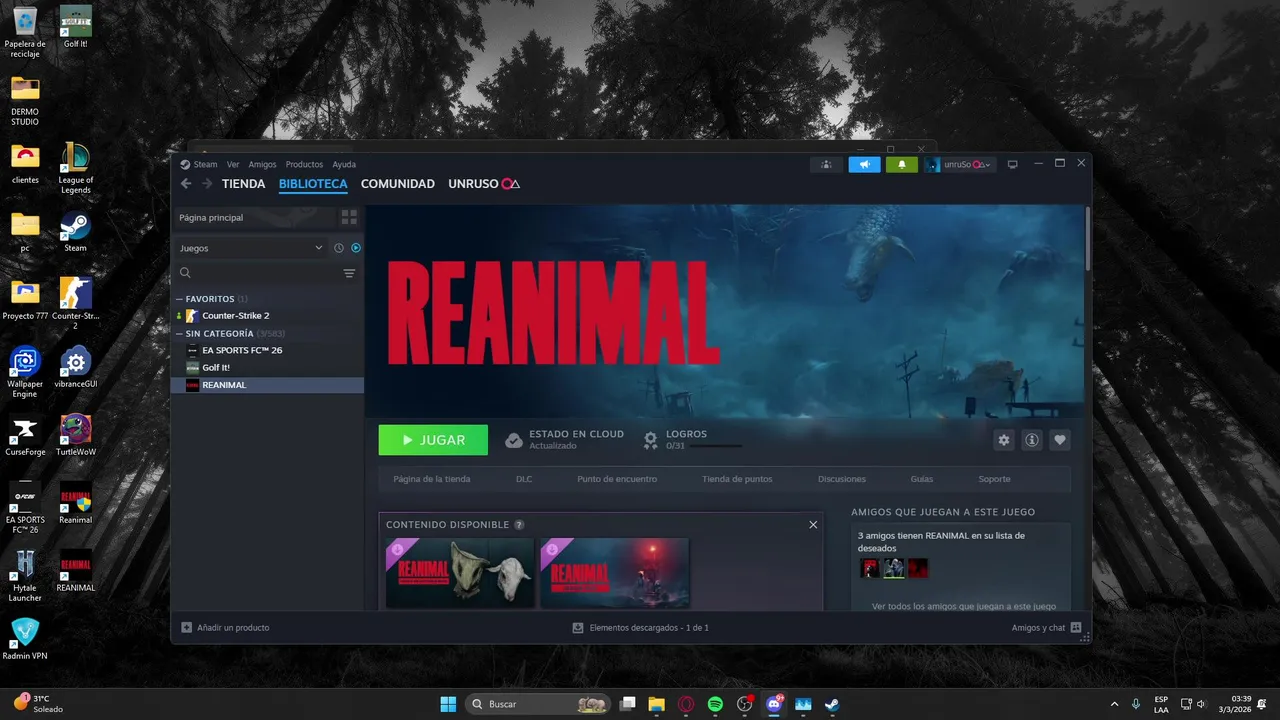
Task: Toggle the ready-to-play filter icon
Action: pos(356,248)
